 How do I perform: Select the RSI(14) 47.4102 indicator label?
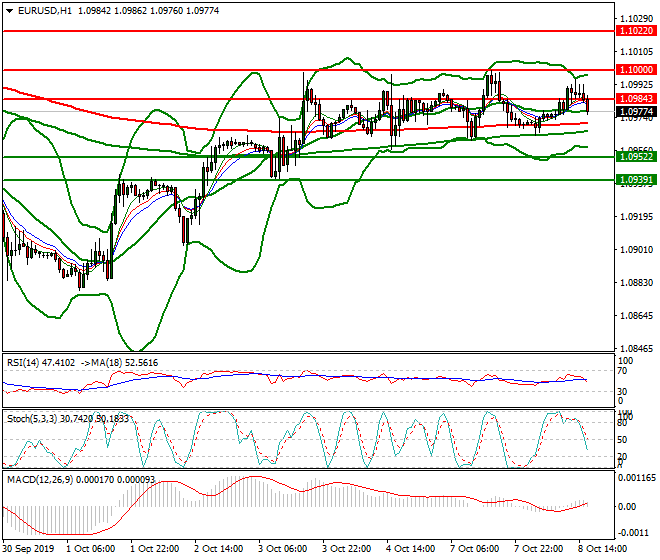click(41, 363)
